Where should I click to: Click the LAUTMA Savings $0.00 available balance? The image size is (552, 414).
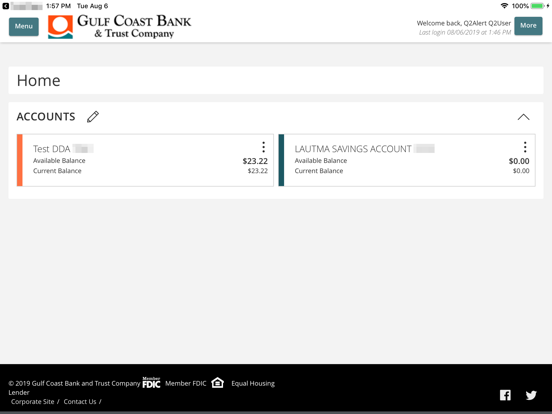click(519, 161)
